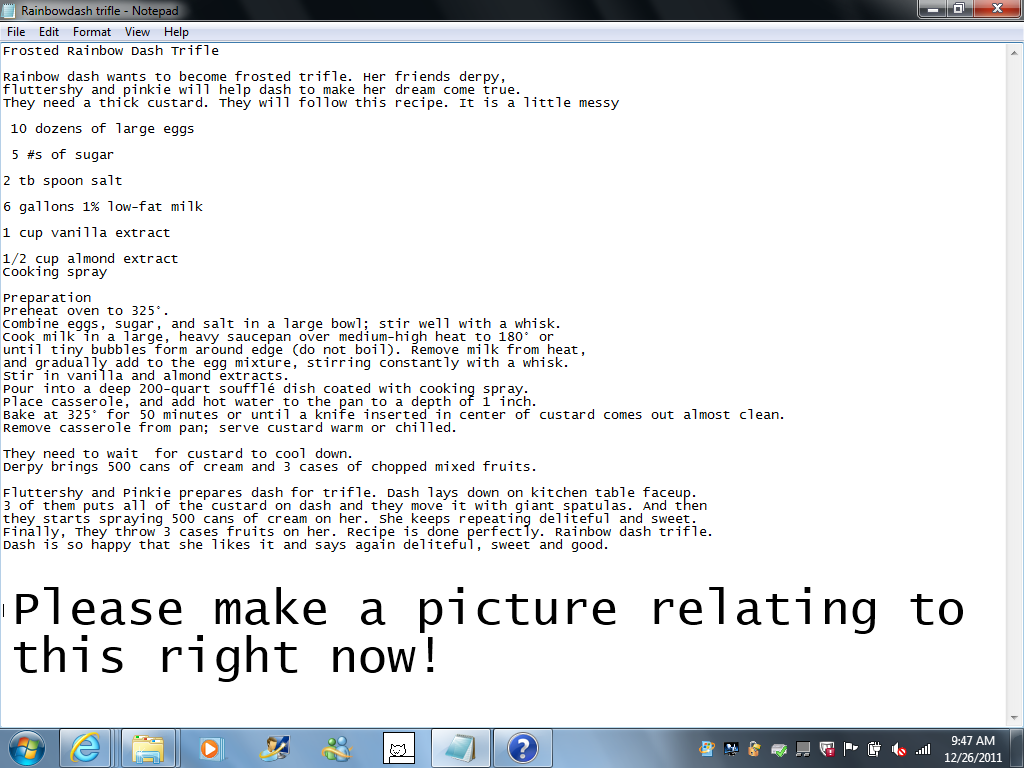The height and width of the screenshot is (768, 1024).
Task: Minimize the Notepad window
Action: (932, 8)
